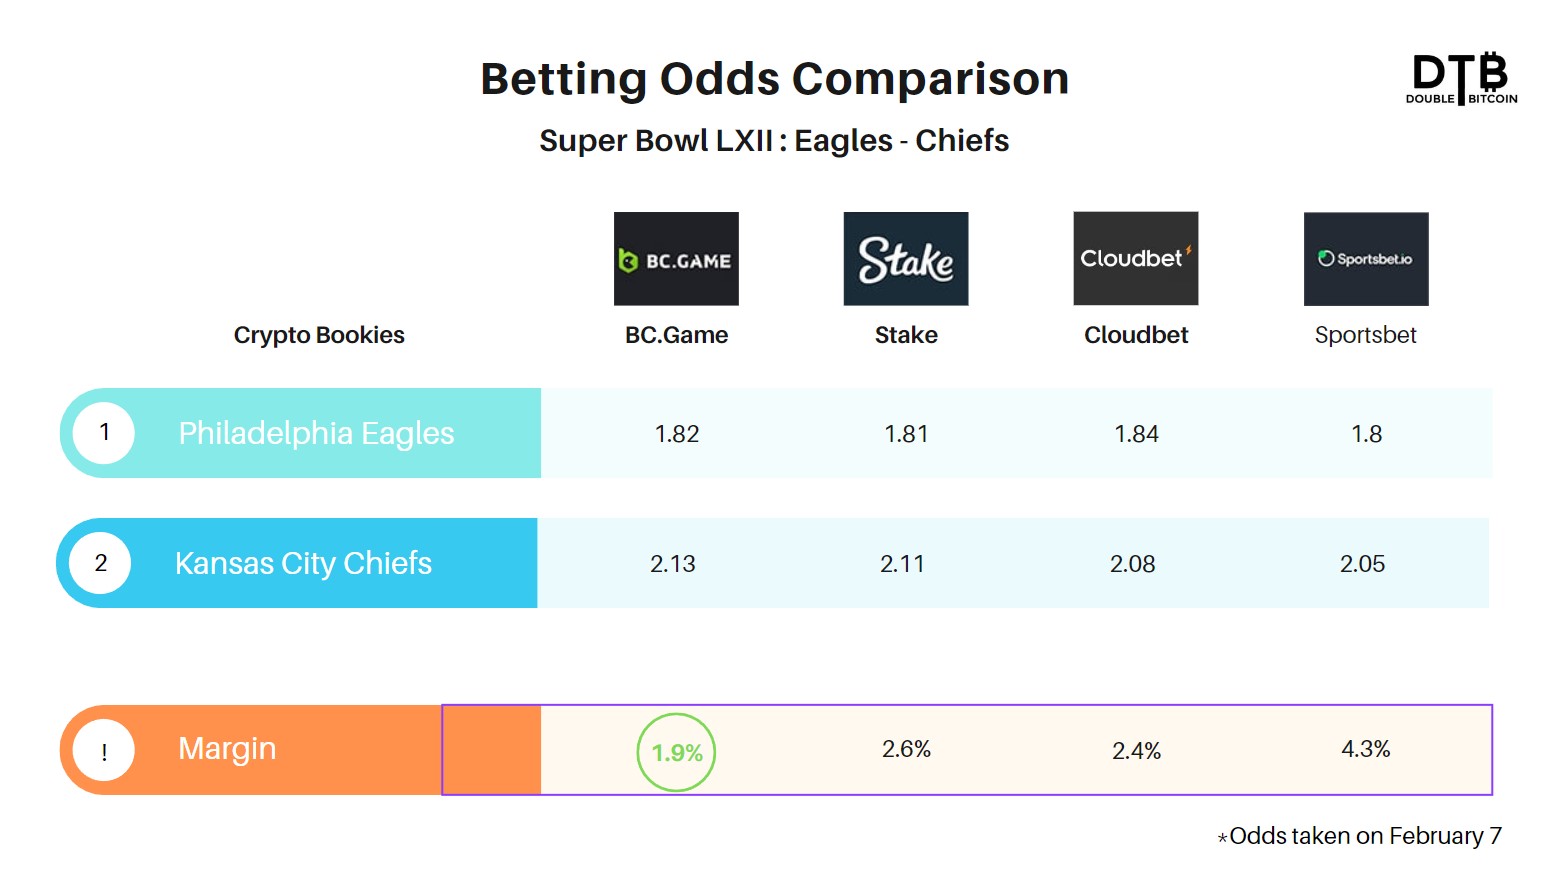The height and width of the screenshot is (875, 1567).
Task: Click Chiefs odds 2.13 under BC.Game
Action: pos(673,564)
